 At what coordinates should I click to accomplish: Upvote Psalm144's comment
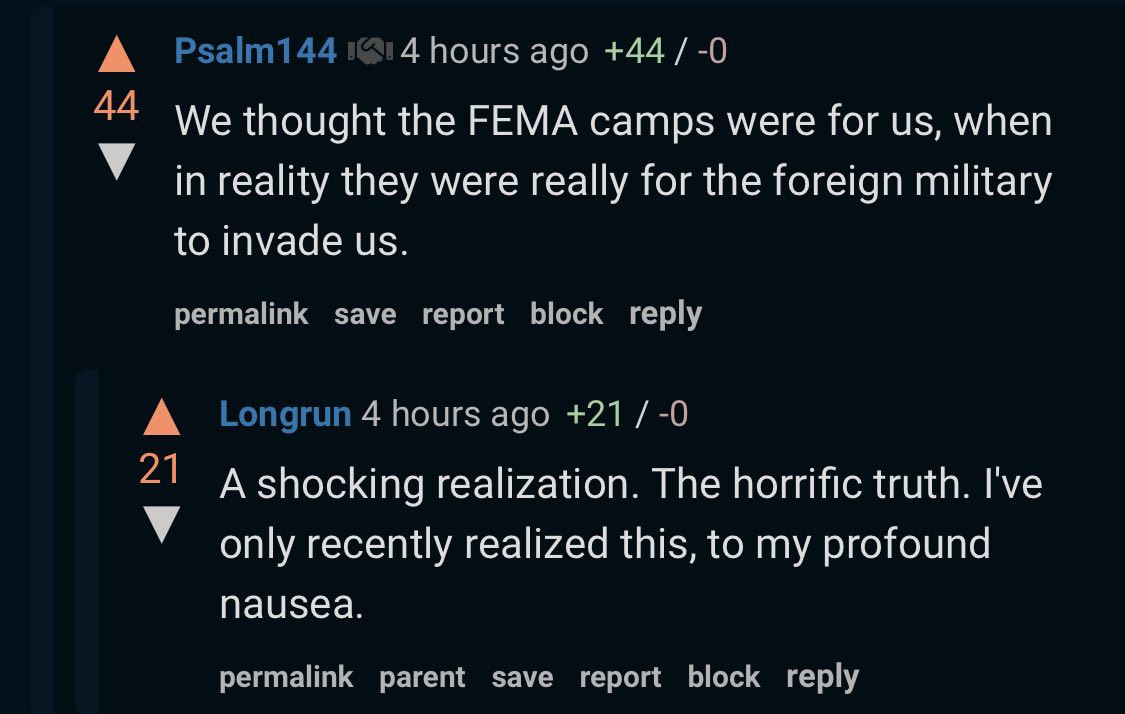116,55
